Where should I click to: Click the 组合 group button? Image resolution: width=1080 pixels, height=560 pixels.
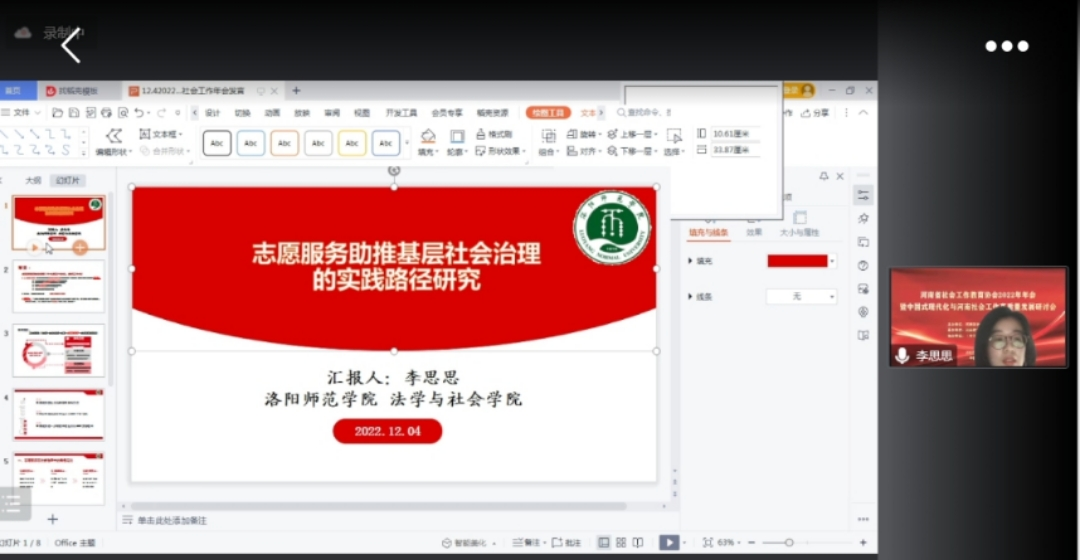[x=548, y=143]
